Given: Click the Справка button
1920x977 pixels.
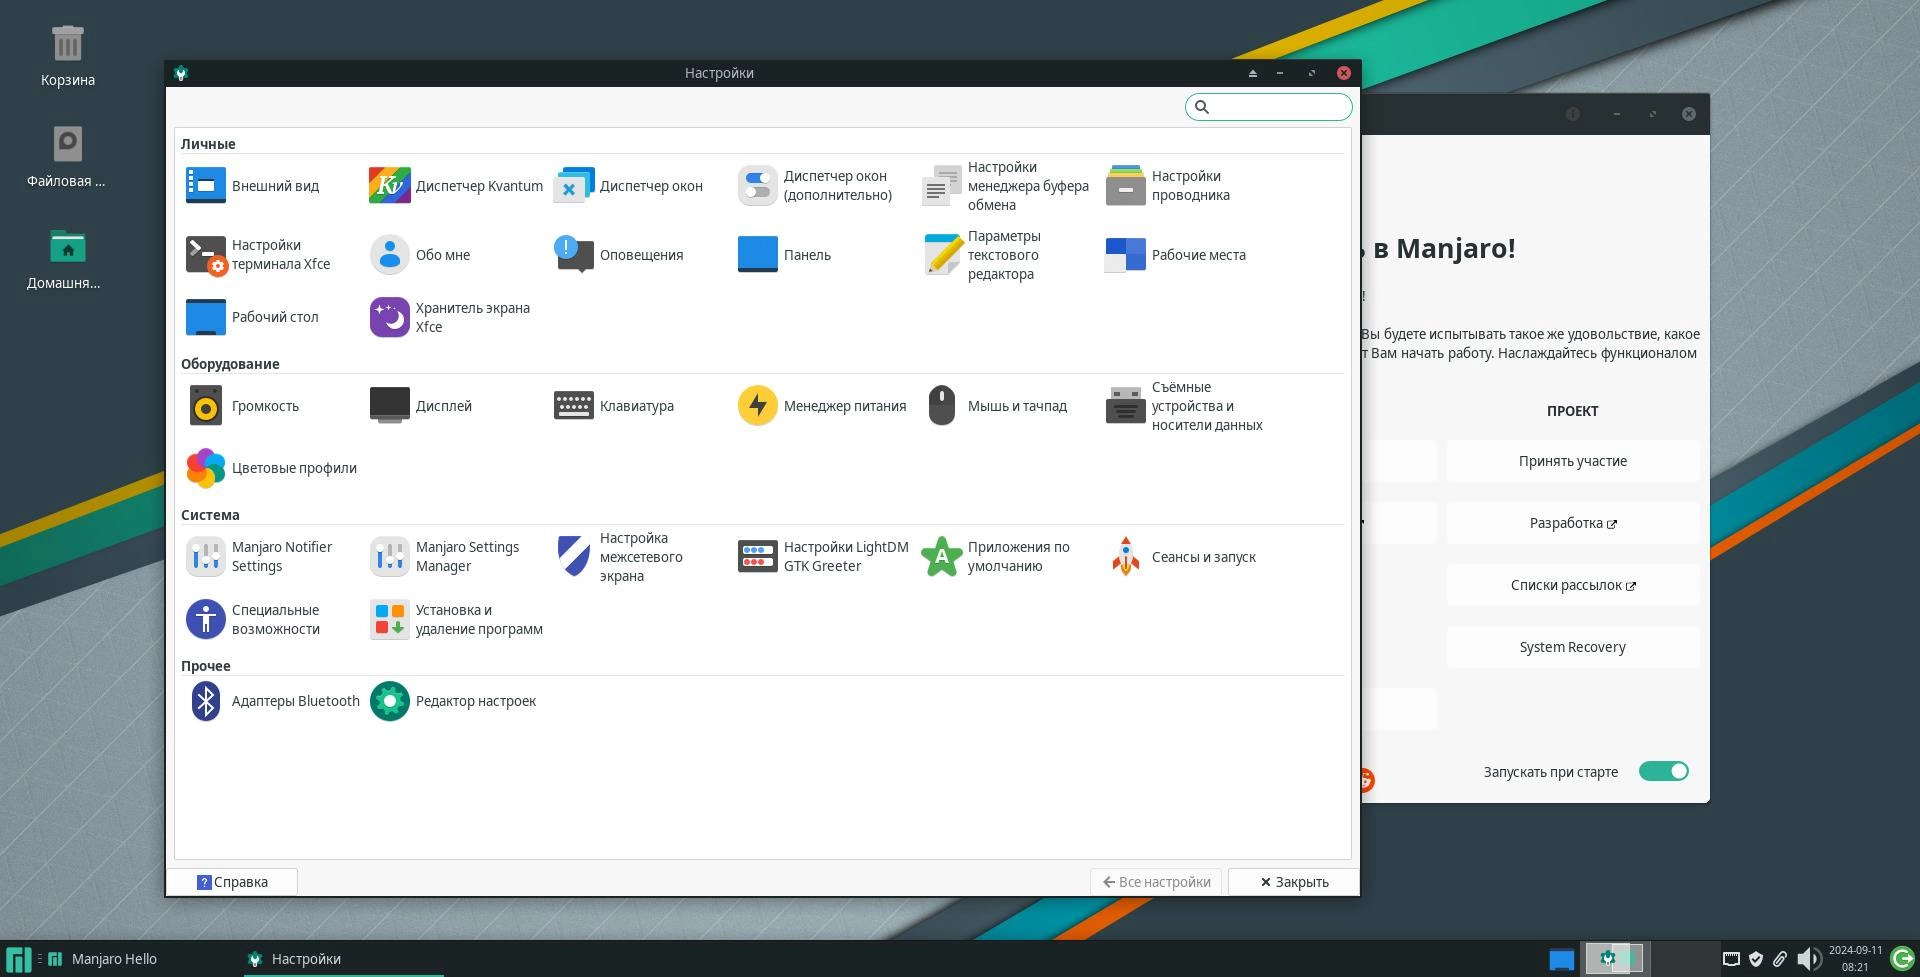Looking at the screenshot, I should coord(232,882).
